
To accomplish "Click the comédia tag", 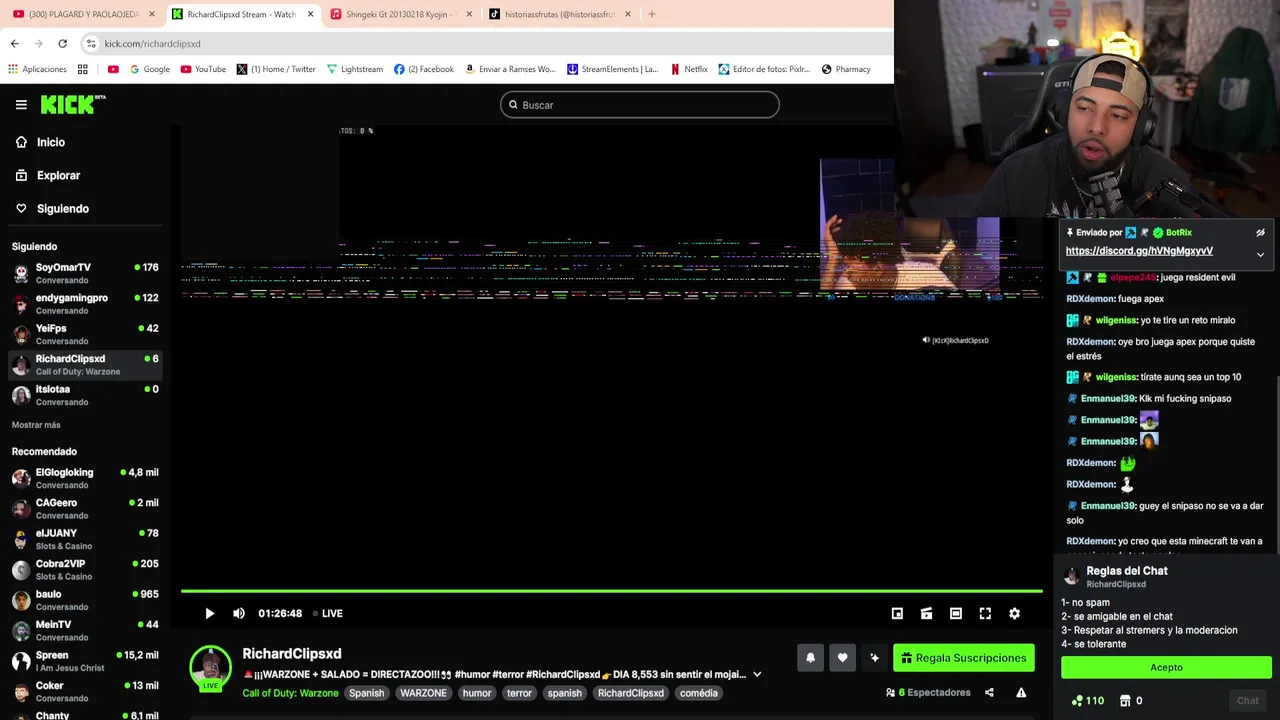I will 698,693.
